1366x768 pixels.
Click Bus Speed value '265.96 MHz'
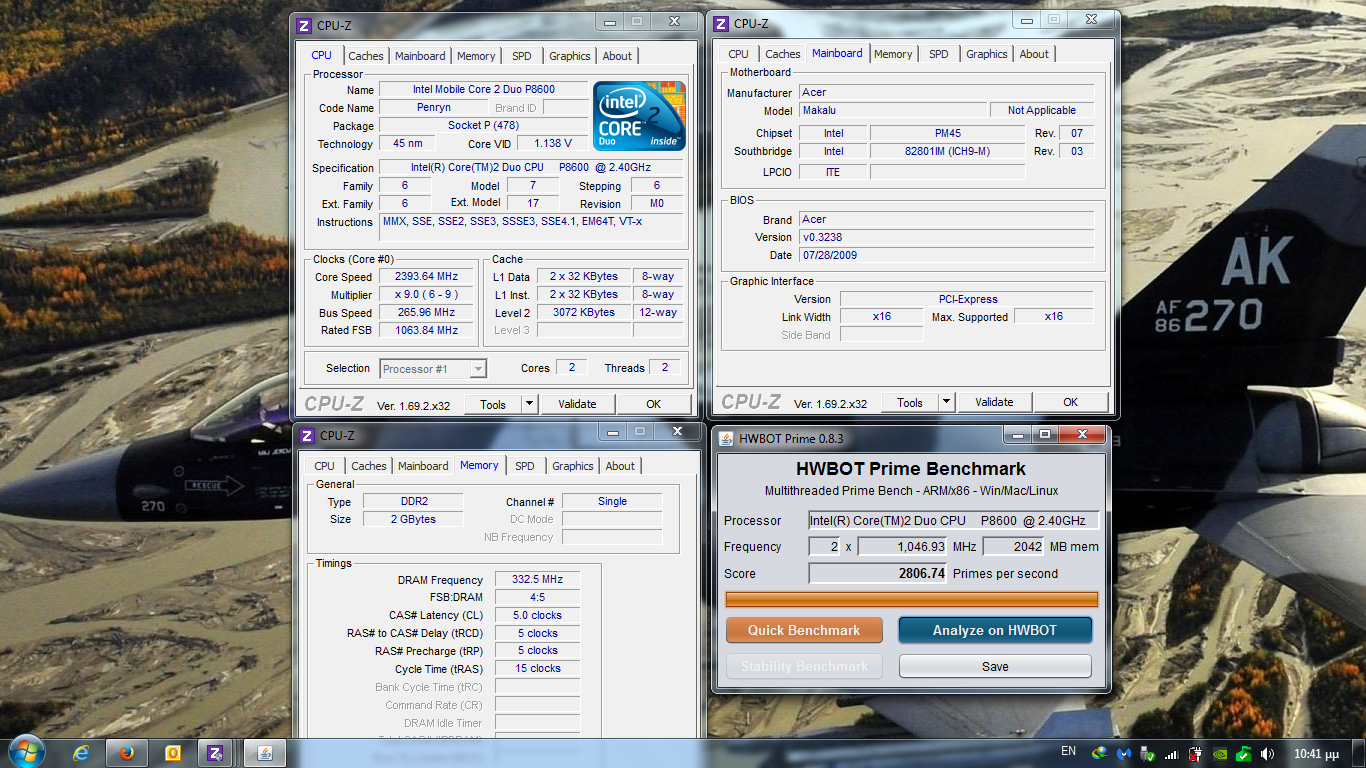(x=428, y=313)
